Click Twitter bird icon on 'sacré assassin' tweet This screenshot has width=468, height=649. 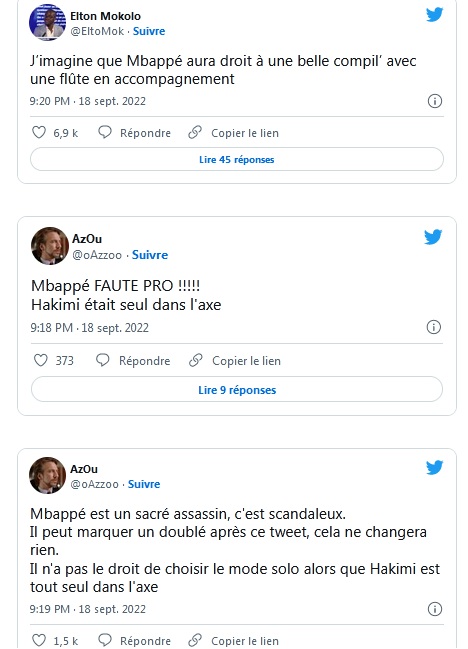pyautogui.click(x=434, y=467)
